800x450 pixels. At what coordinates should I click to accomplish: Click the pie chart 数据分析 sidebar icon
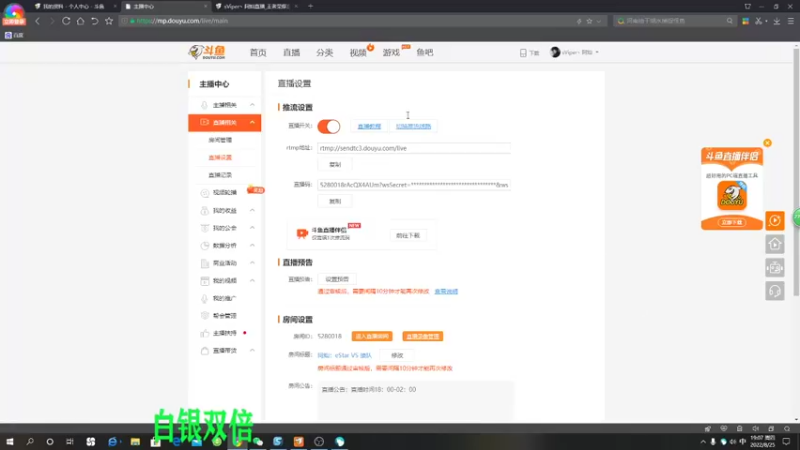[x=205, y=245]
